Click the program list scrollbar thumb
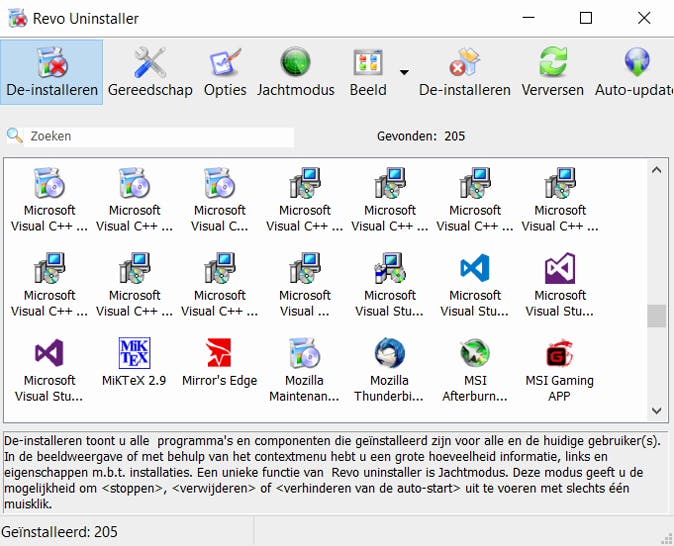The width and height of the screenshot is (674, 546). 656,316
